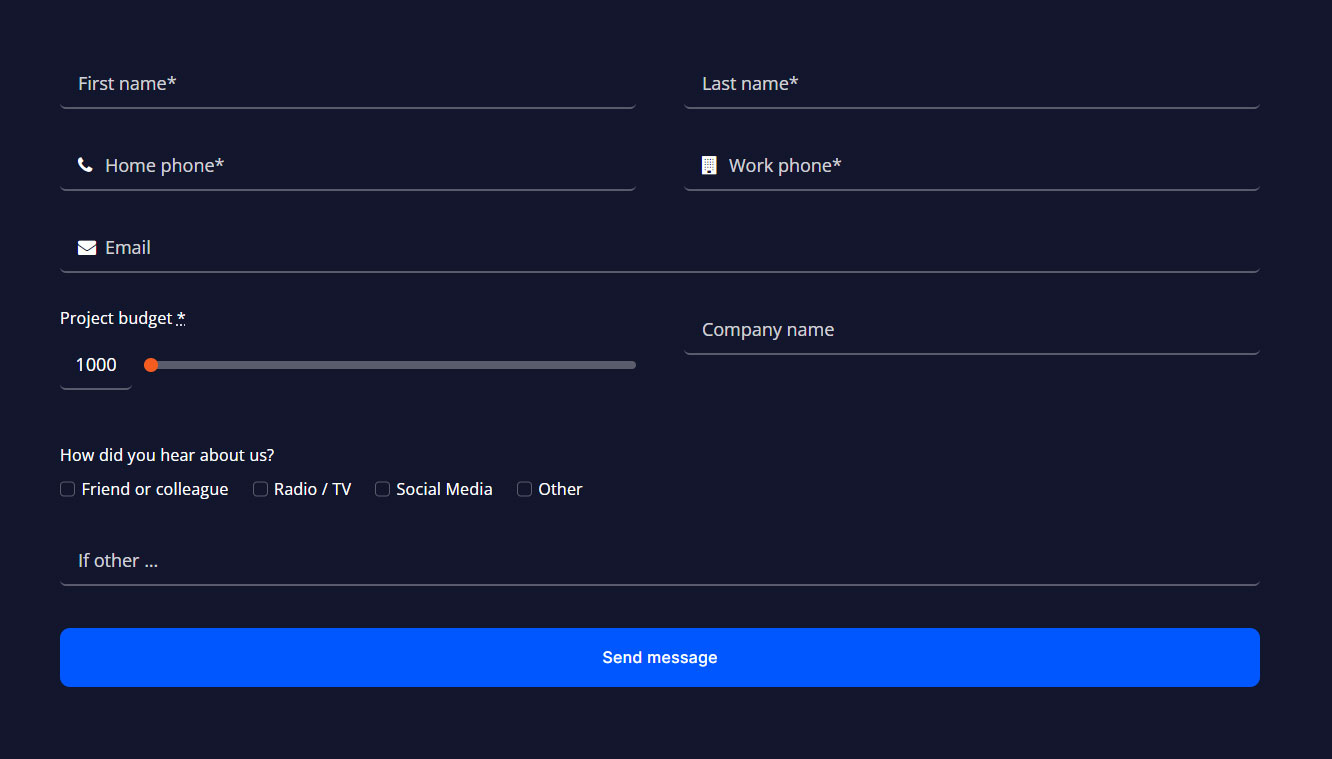This screenshot has height=759, width=1332.
Task: Click the Project budget label asterisk
Action: click(x=181, y=318)
